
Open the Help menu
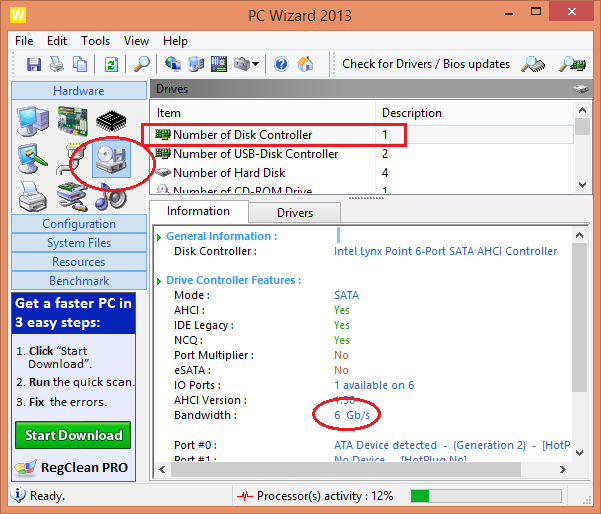pos(175,41)
